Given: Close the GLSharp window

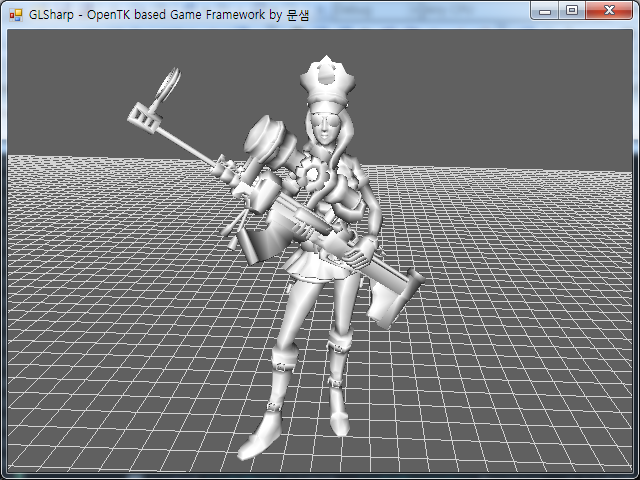Looking at the screenshot, I should [609, 11].
